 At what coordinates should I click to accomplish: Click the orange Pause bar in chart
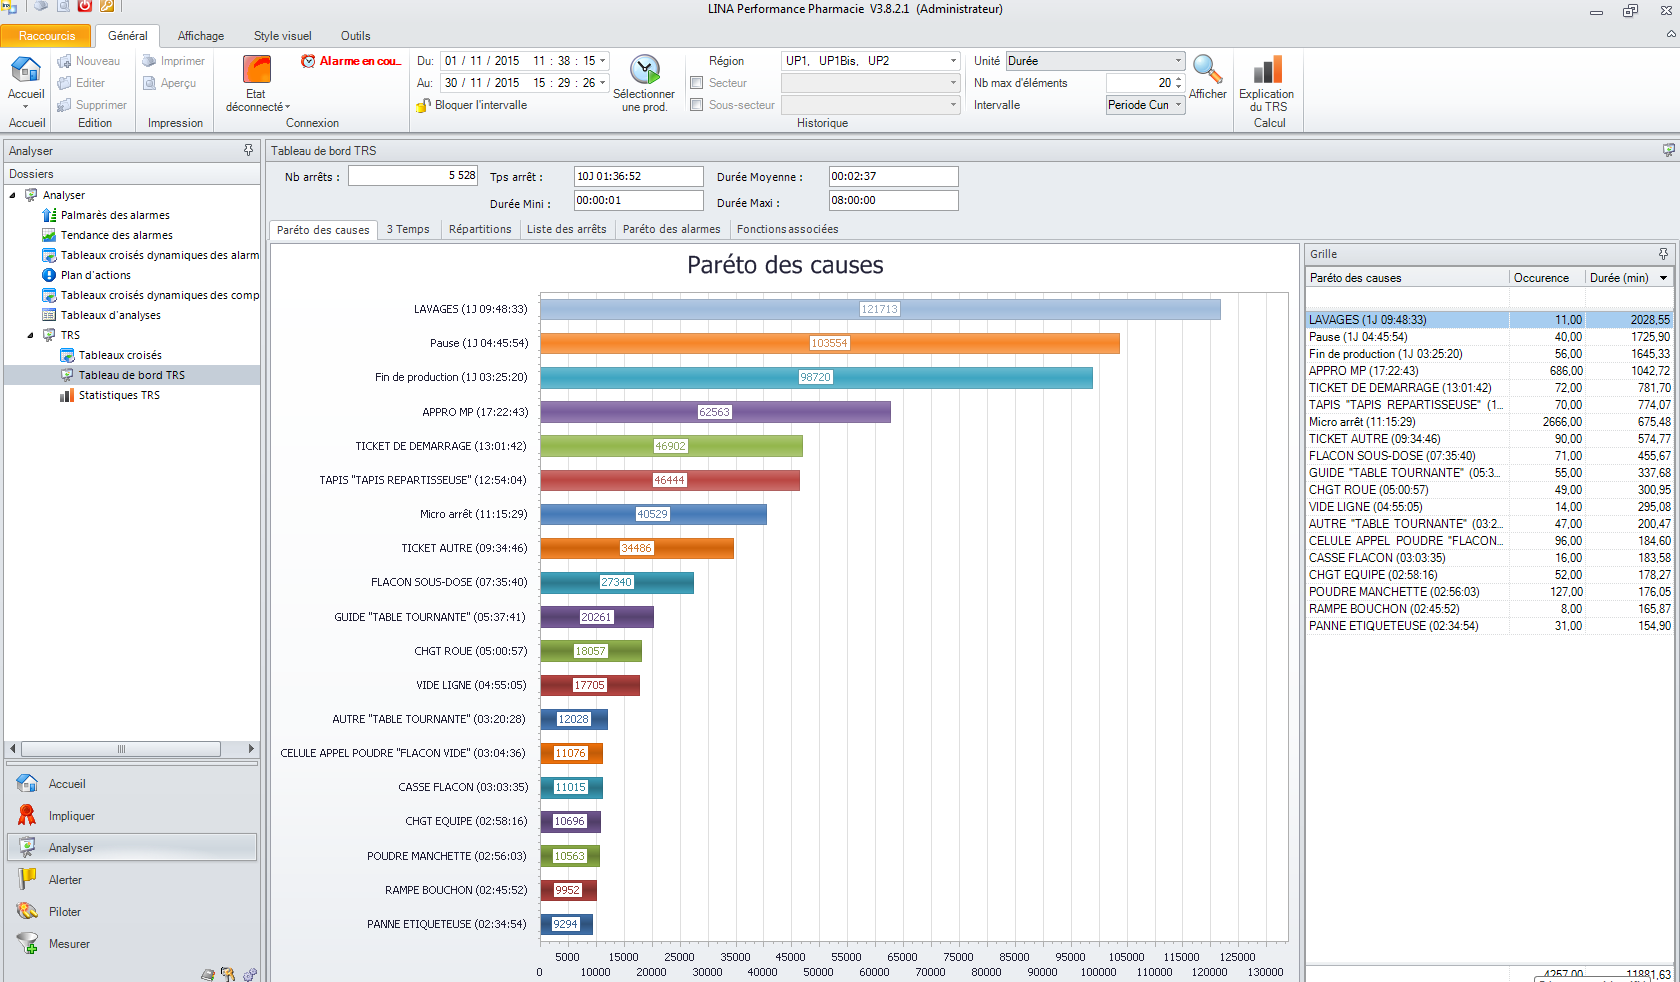[x=830, y=343]
